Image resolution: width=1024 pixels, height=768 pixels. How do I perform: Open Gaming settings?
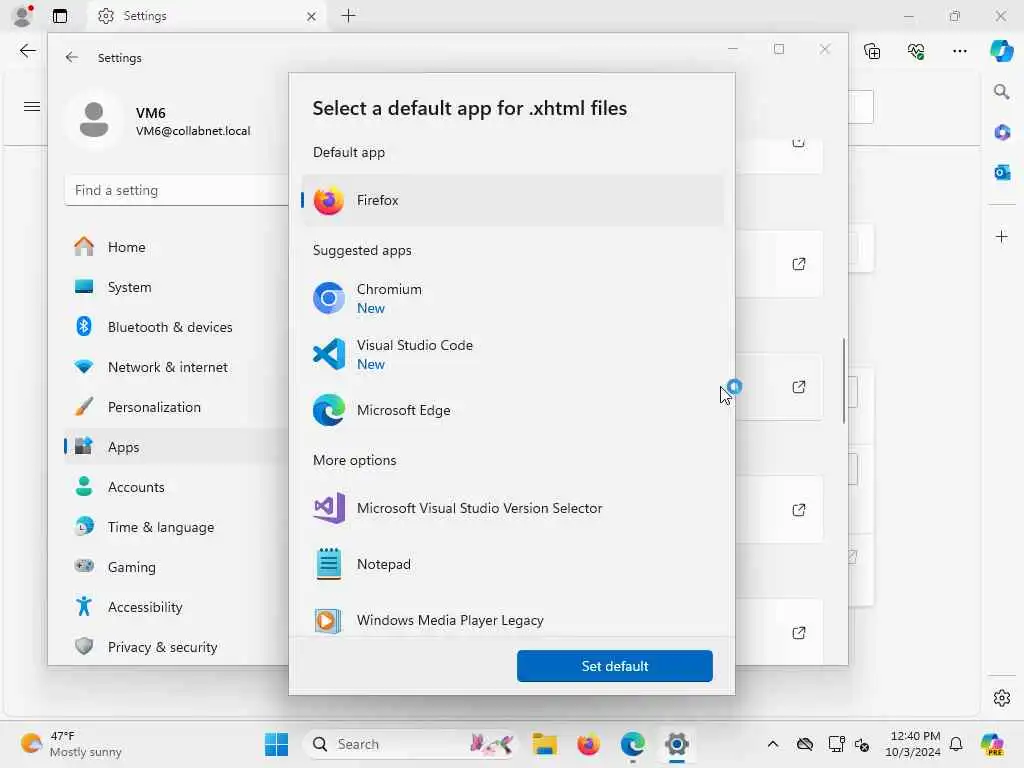[176, 567]
